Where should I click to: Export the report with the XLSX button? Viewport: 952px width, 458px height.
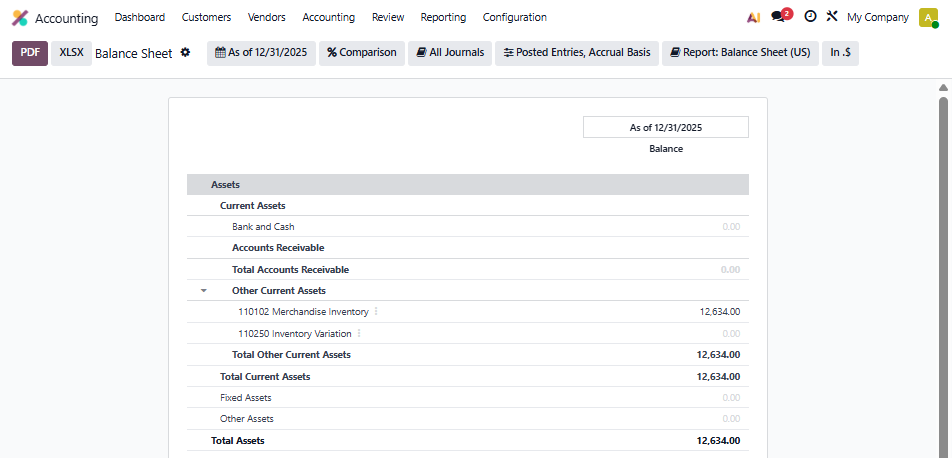click(x=71, y=53)
